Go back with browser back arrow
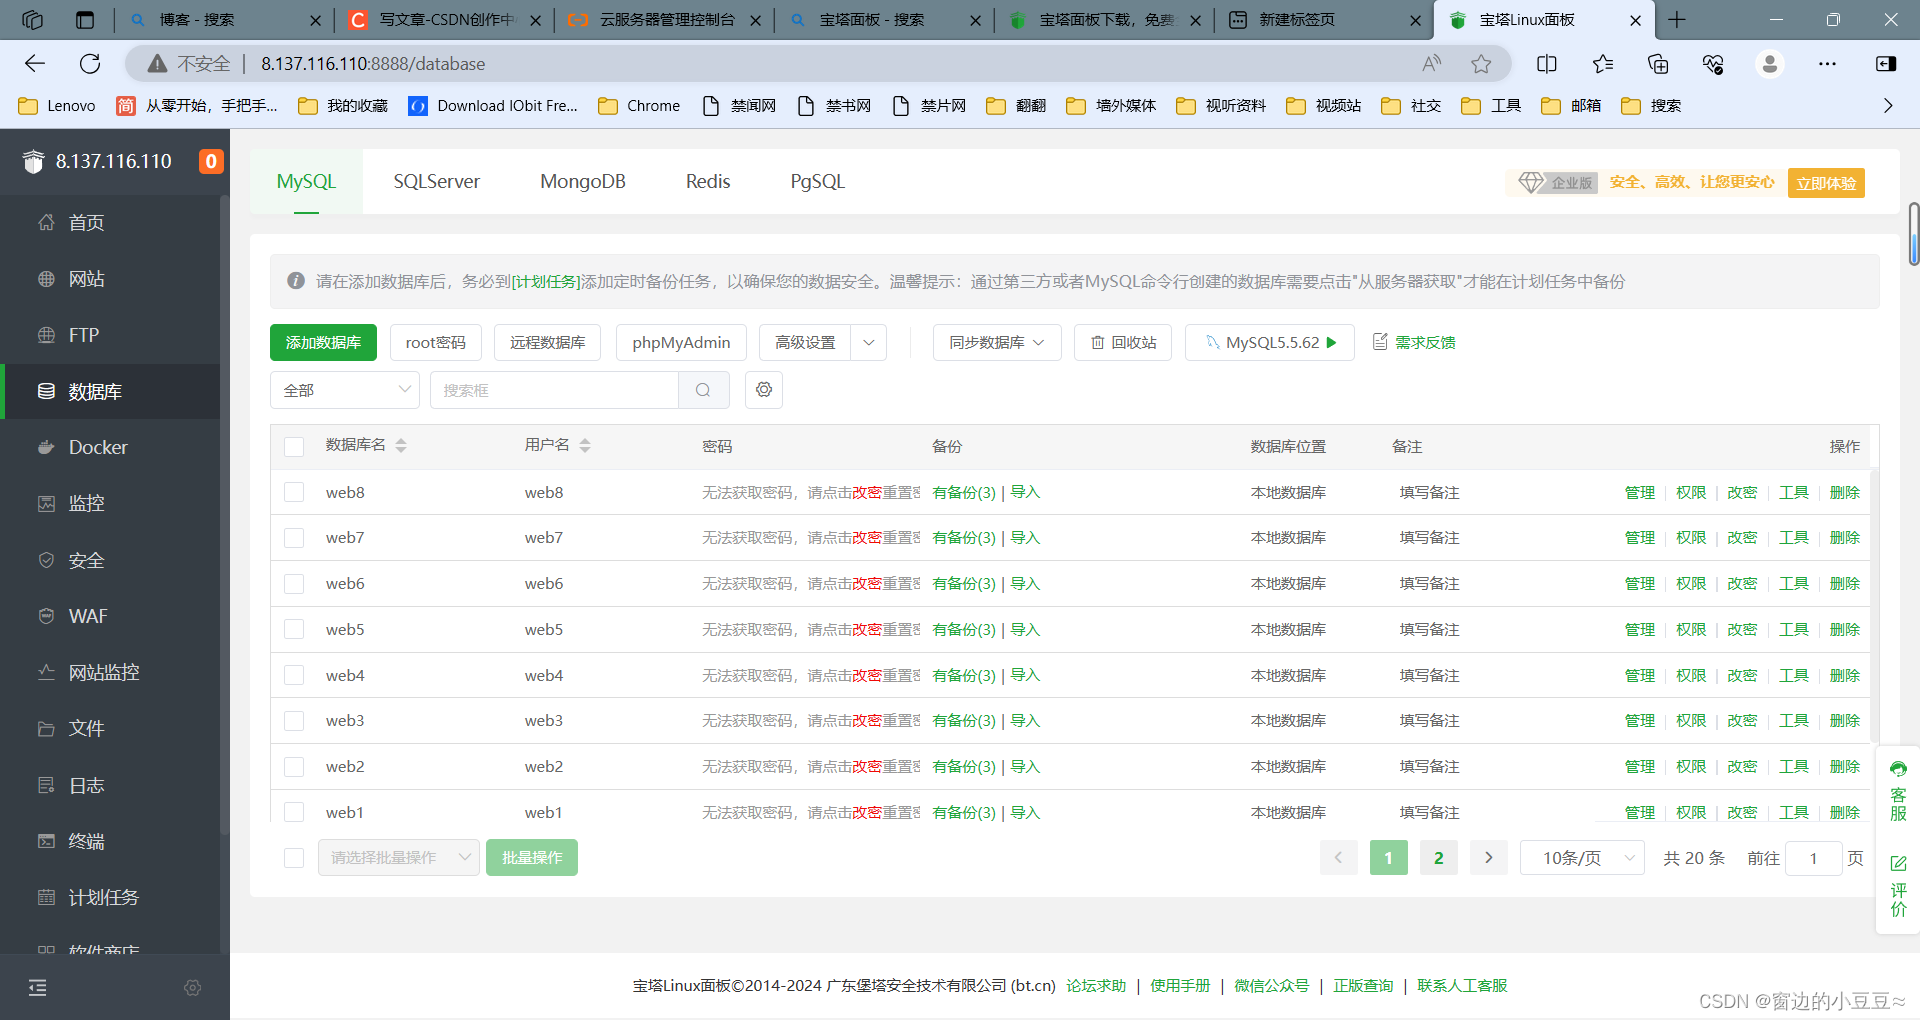Viewport: 1920px width, 1020px height. coord(35,64)
